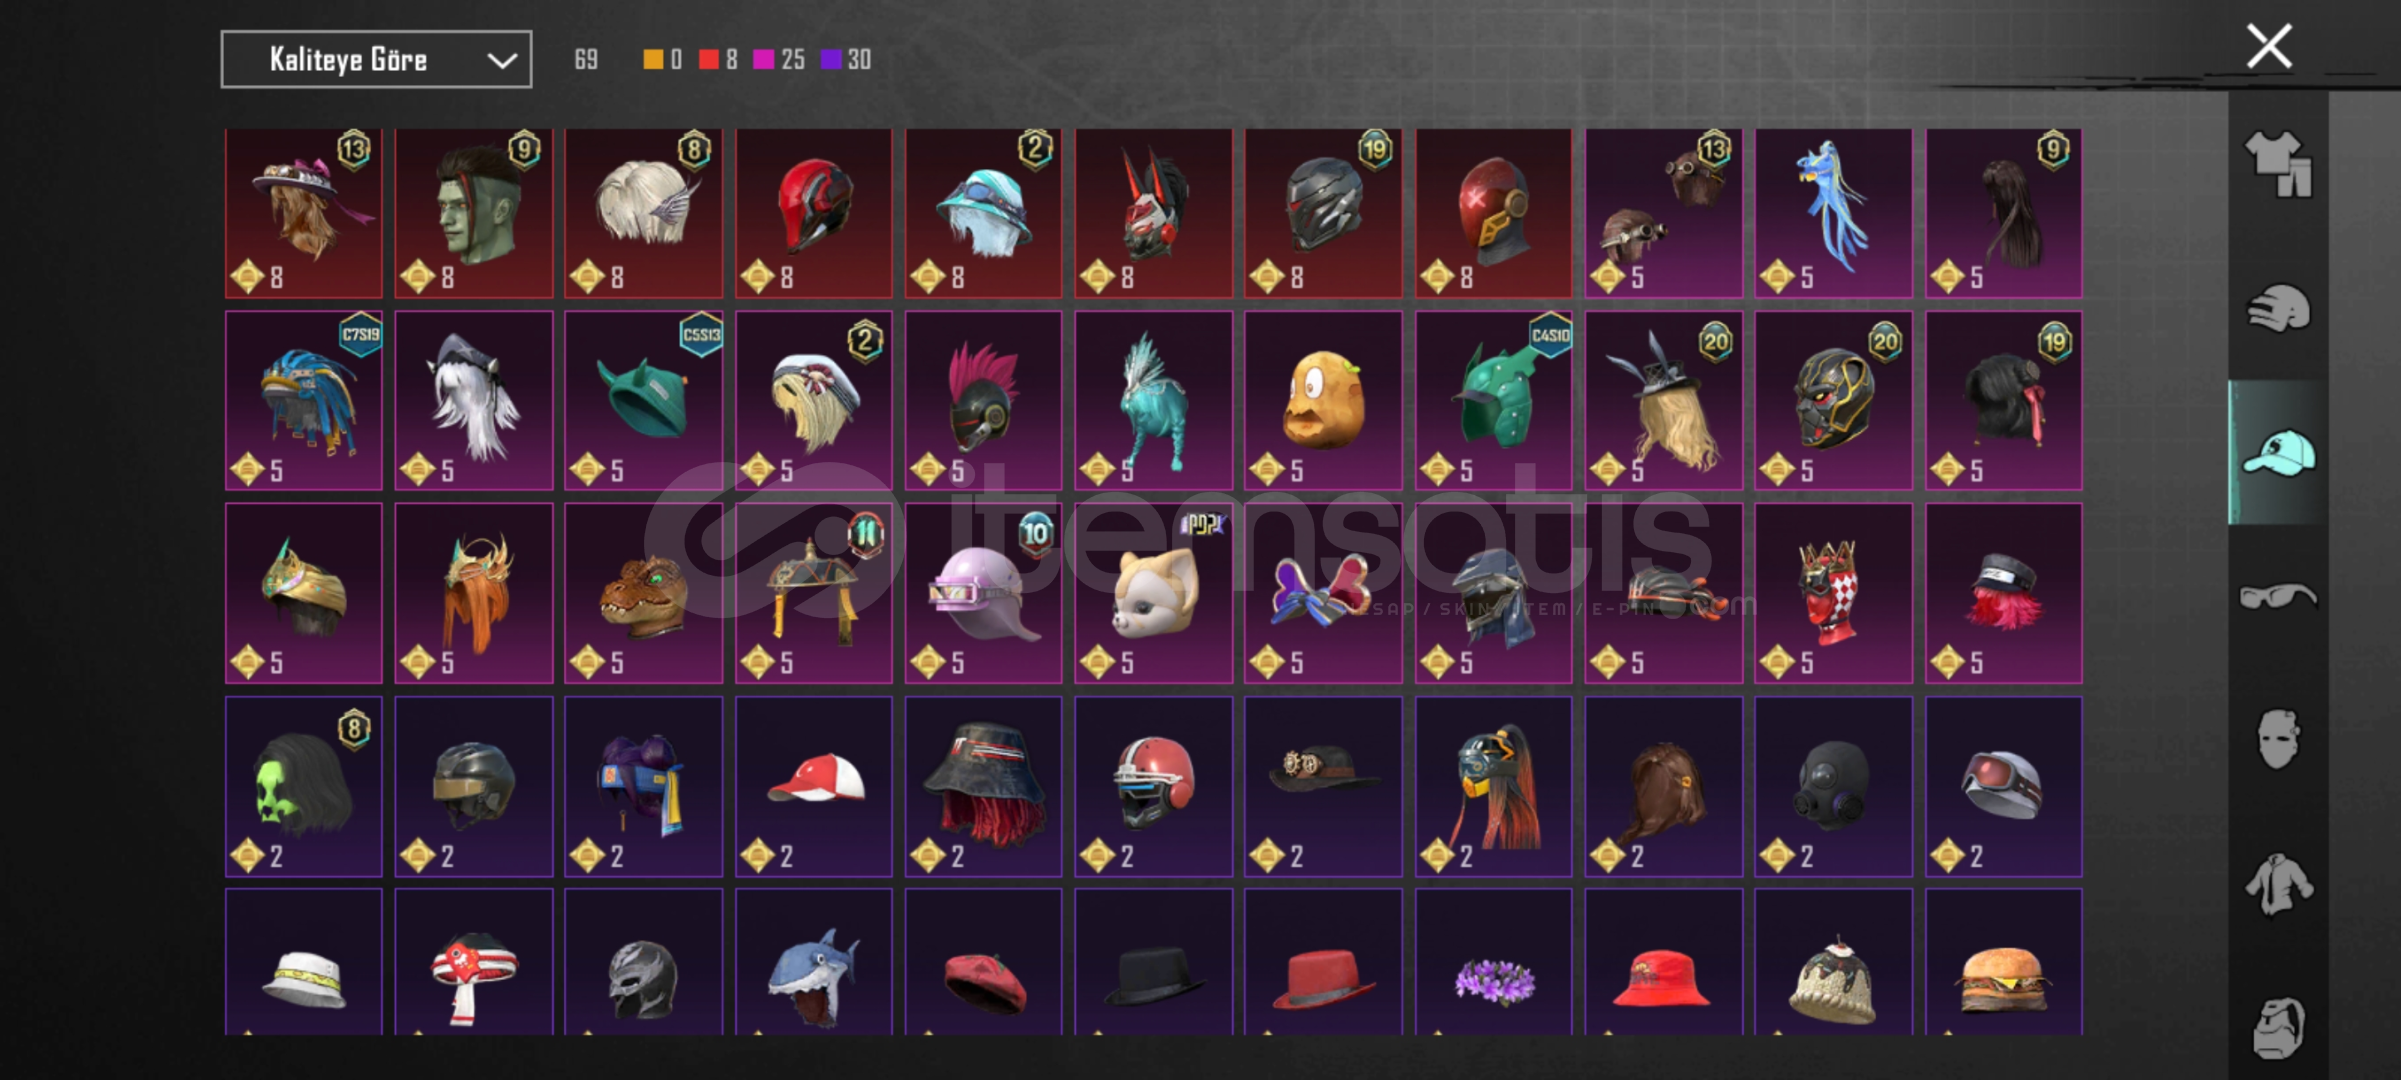Open the glasses category in sidebar
This screenshot has height=1080, width=2401.
pos(2279,596)
